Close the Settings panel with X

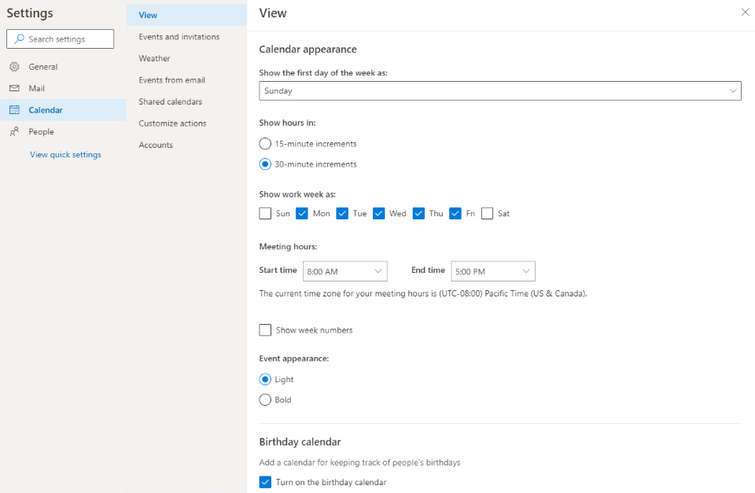pos(744,13)
